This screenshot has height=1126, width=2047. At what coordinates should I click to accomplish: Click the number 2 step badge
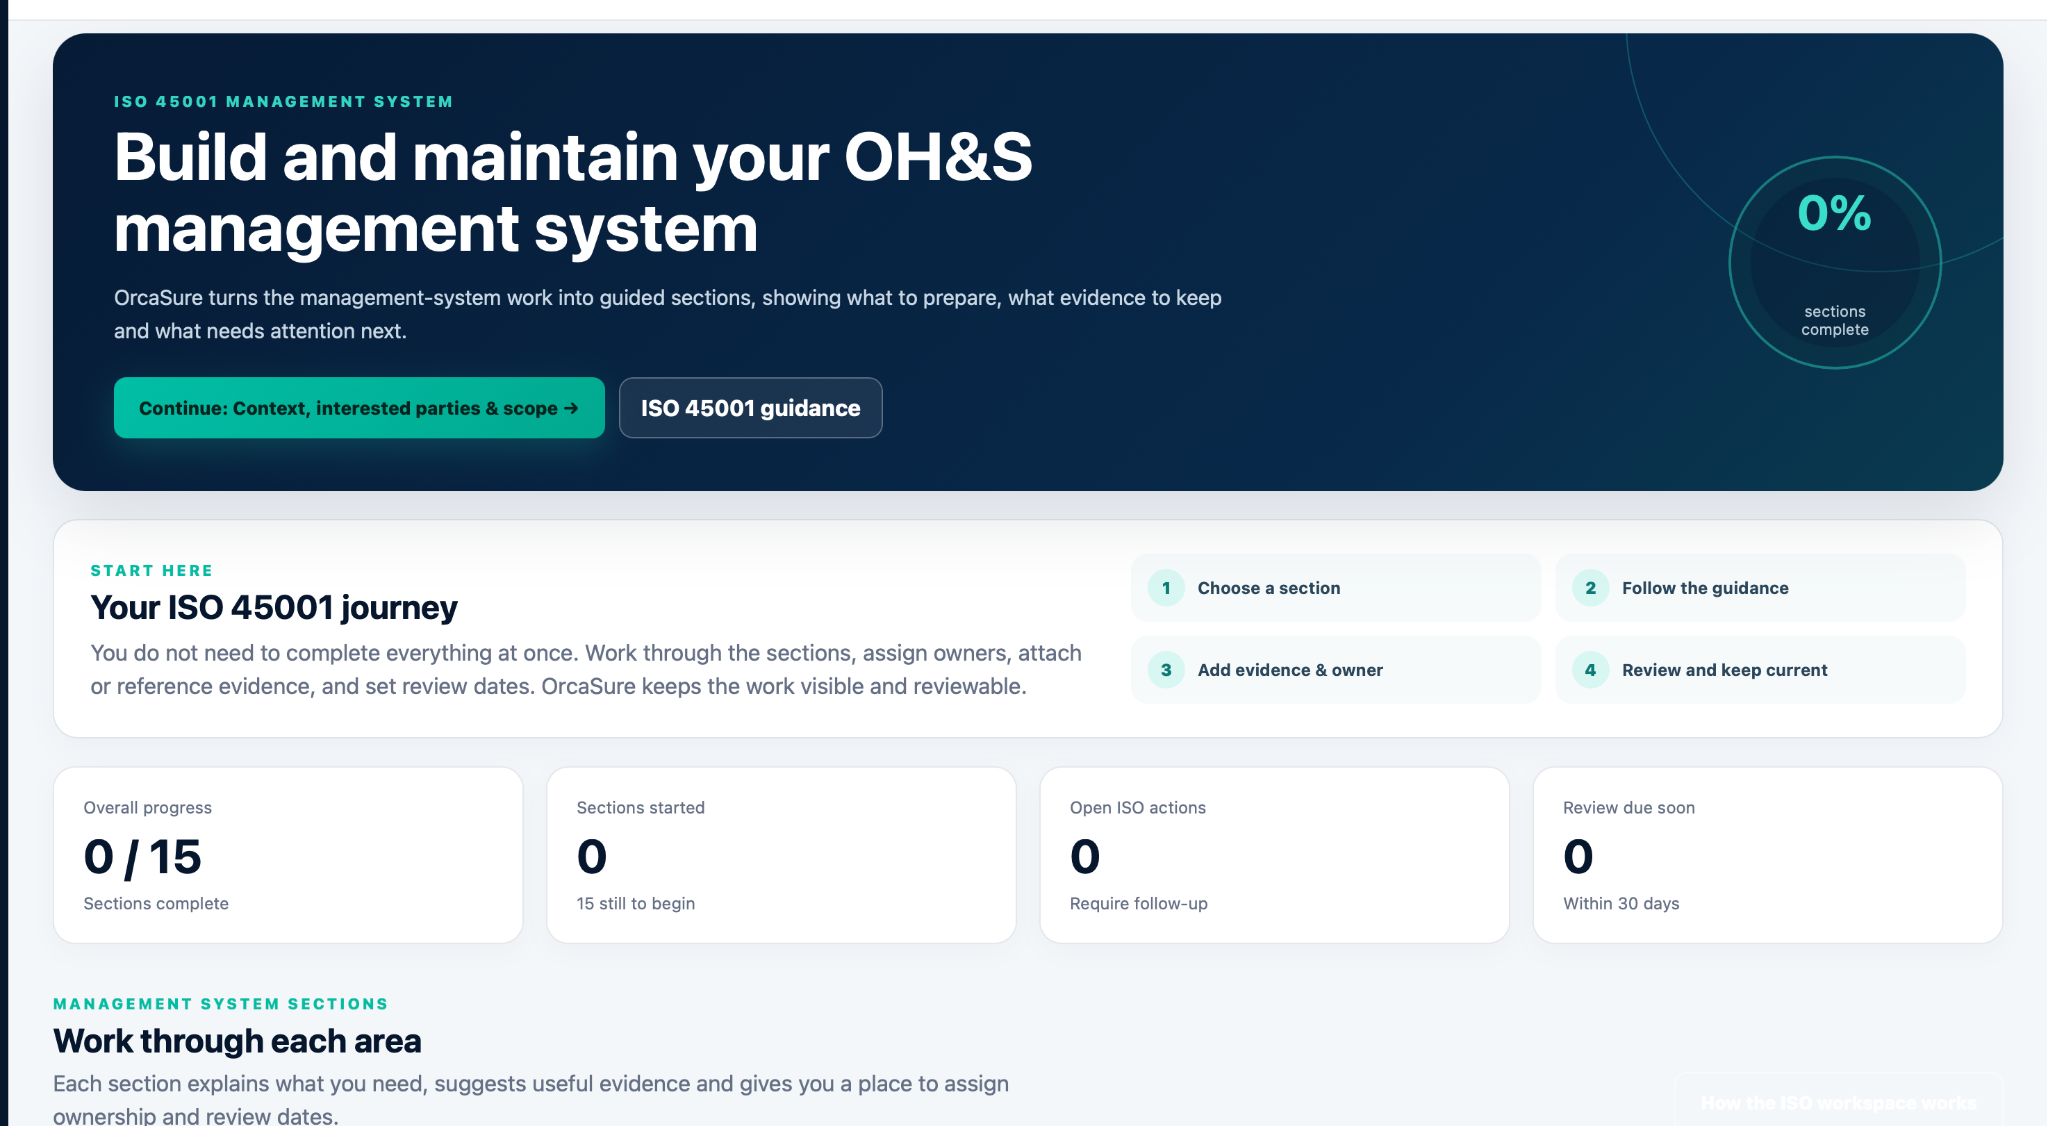pos(1590,588)
